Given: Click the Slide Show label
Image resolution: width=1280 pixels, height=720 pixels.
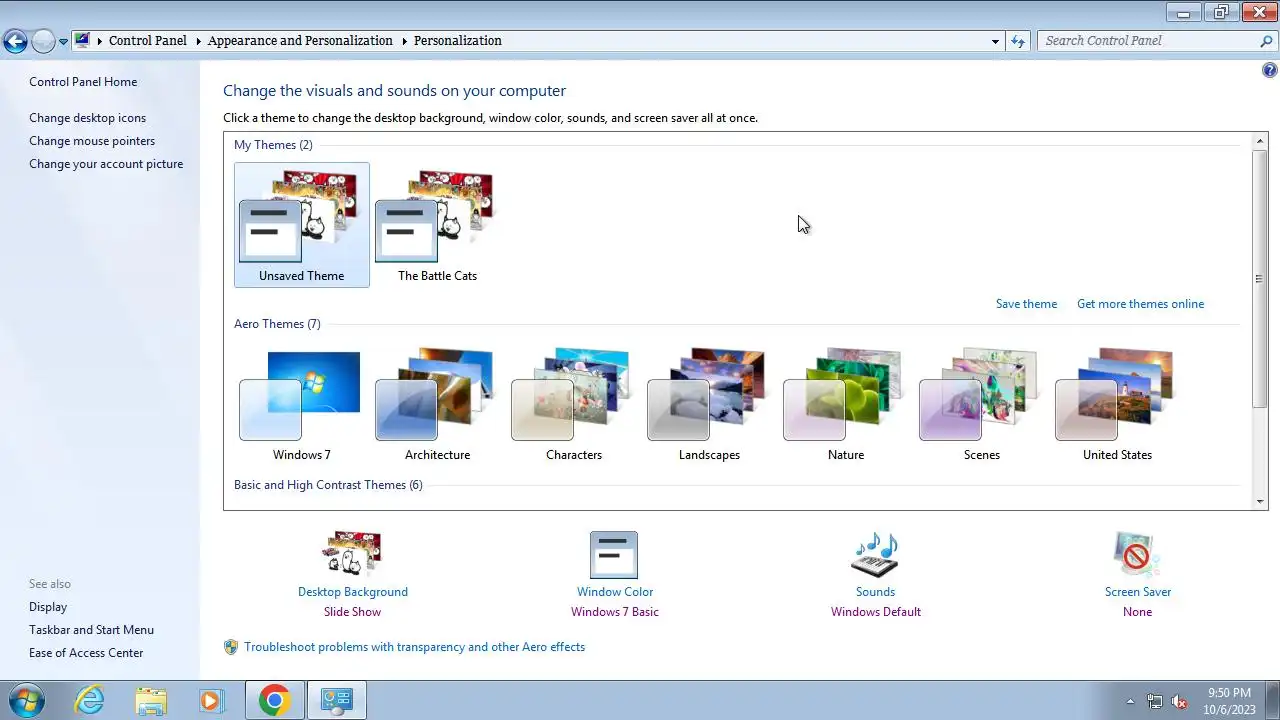Looking at the screenshot, I should pyautogui.click(x=352, y=612).
